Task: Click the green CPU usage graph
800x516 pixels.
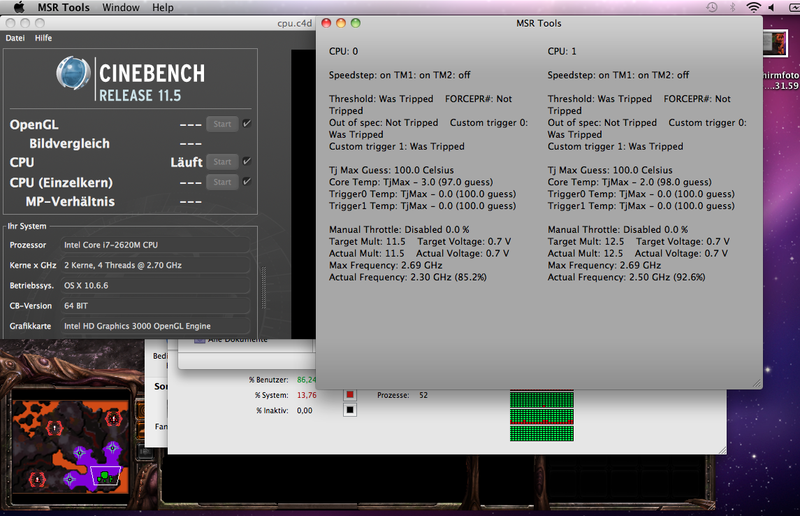Action: pos(542,415)
